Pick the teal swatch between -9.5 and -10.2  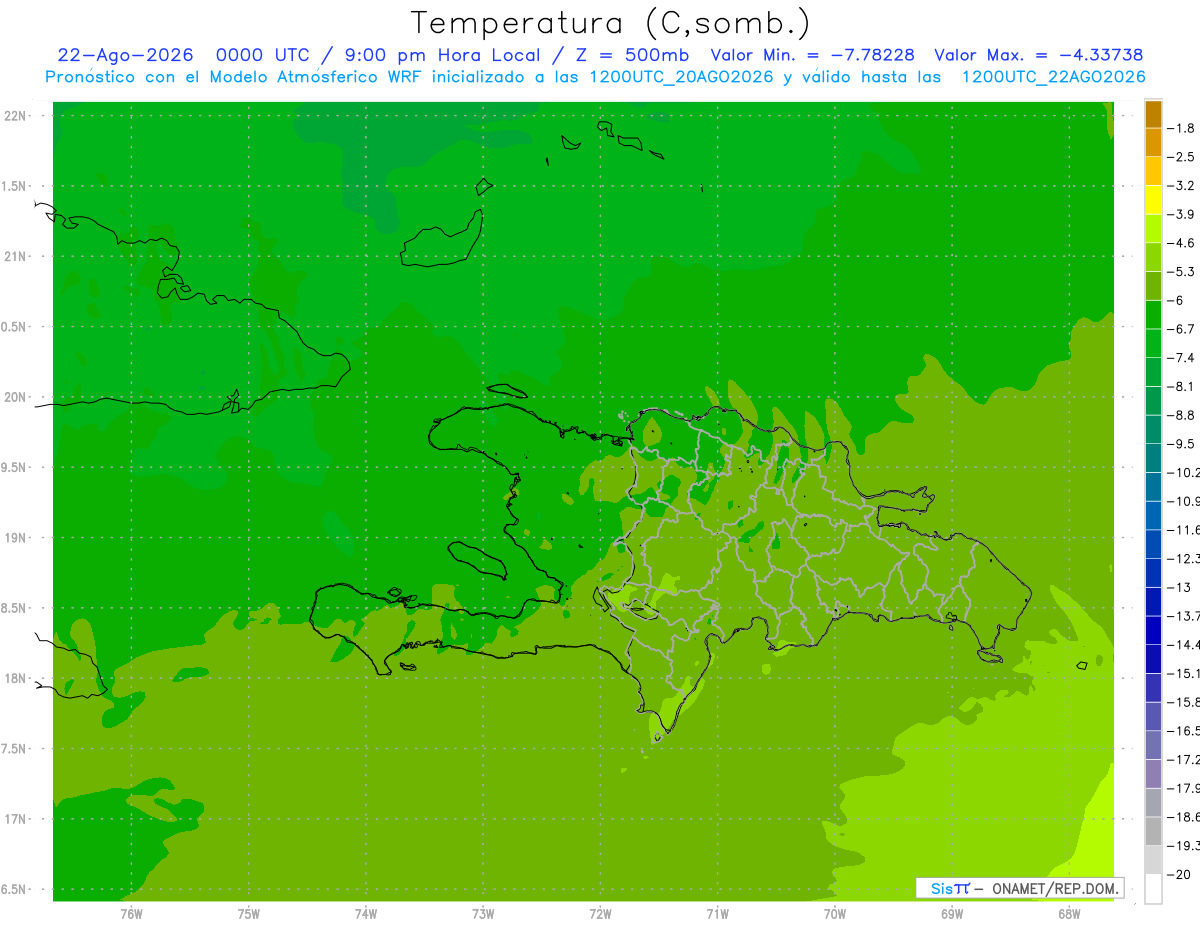coord(1153,459)
